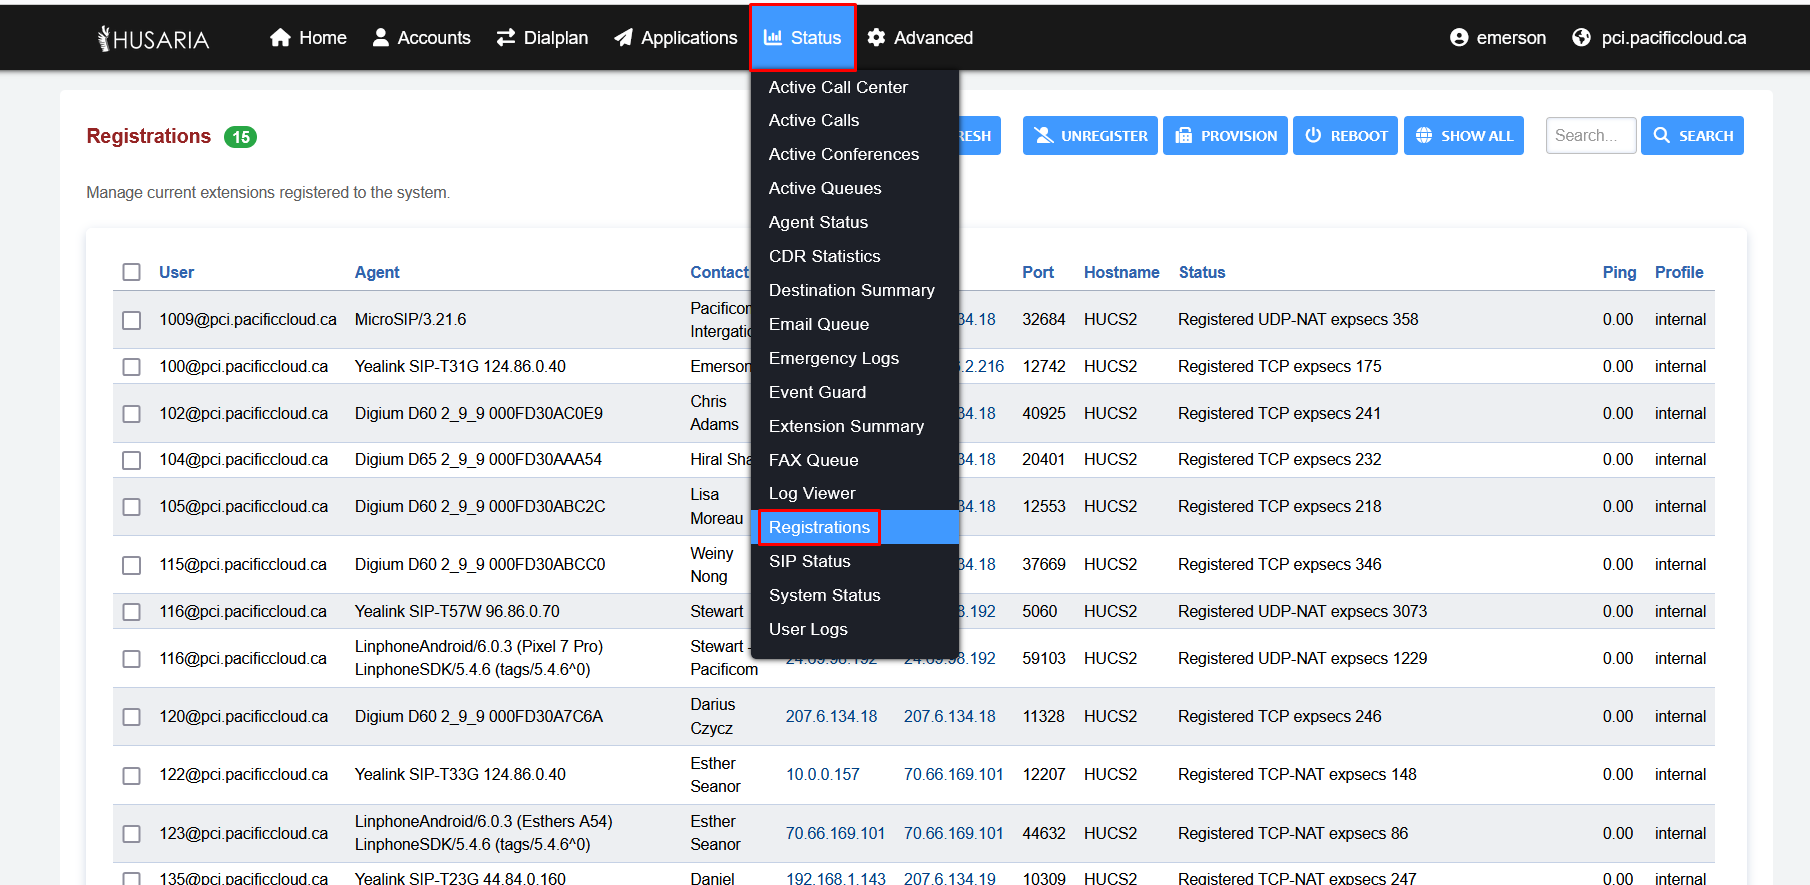Click the Show All button
Screen dimensions: 1810x885
click(1464, 135)
